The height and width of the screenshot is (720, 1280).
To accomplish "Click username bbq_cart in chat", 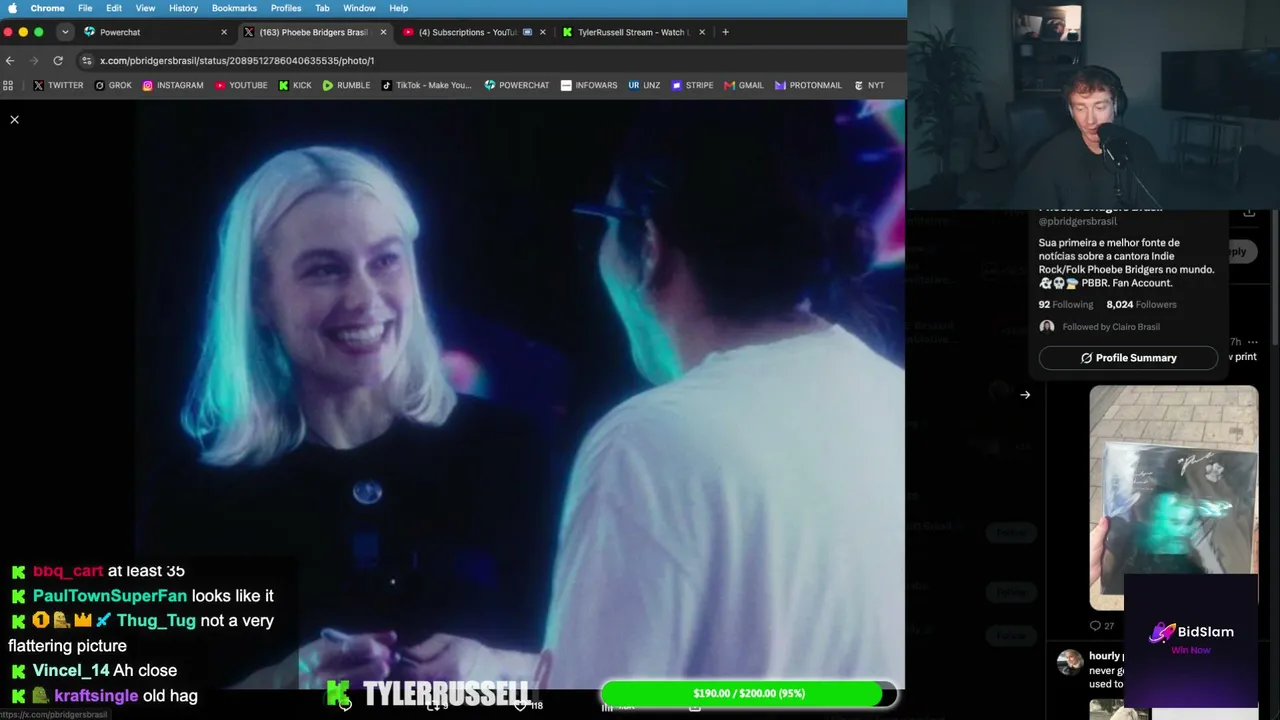I will [68, 571].
